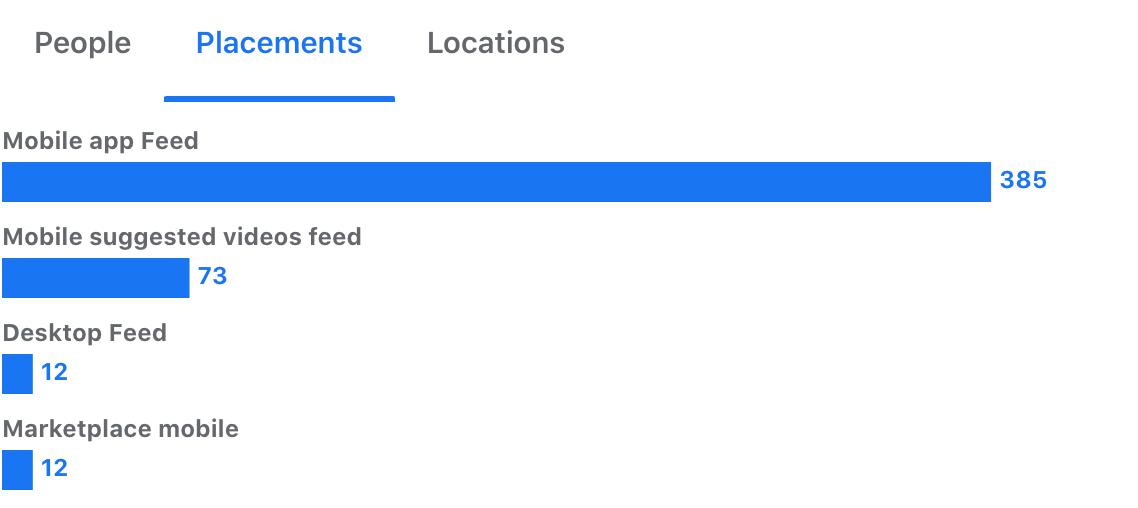This screenshot has width=1138, height=508.
Task: Click the 12 value beside Desktop Feed bar
Action: (54, 372)
